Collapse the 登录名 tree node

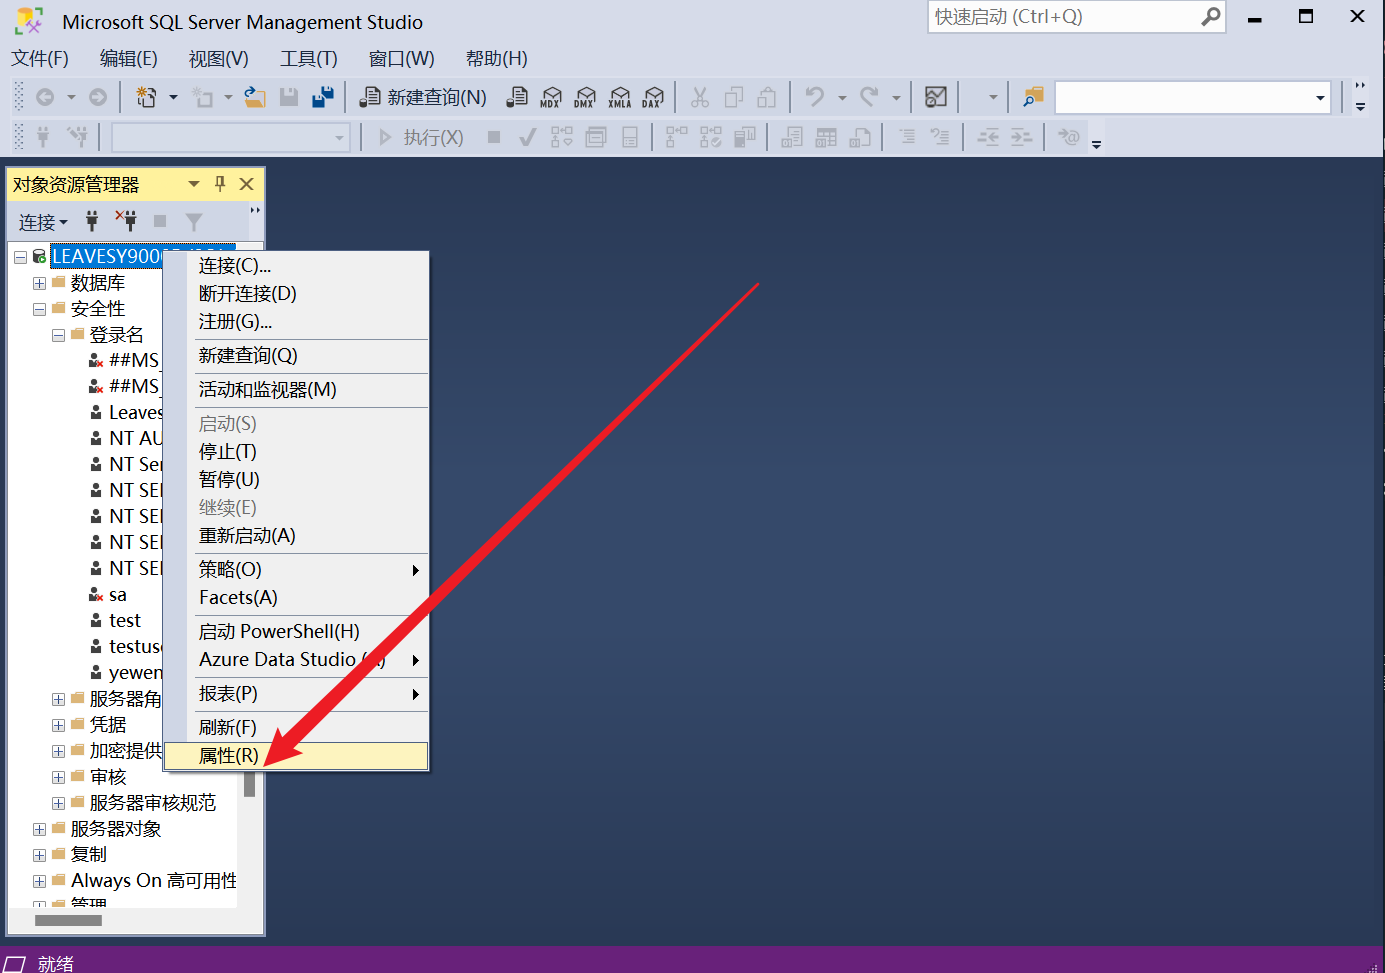pyautogui.click(x=58, y=335)
